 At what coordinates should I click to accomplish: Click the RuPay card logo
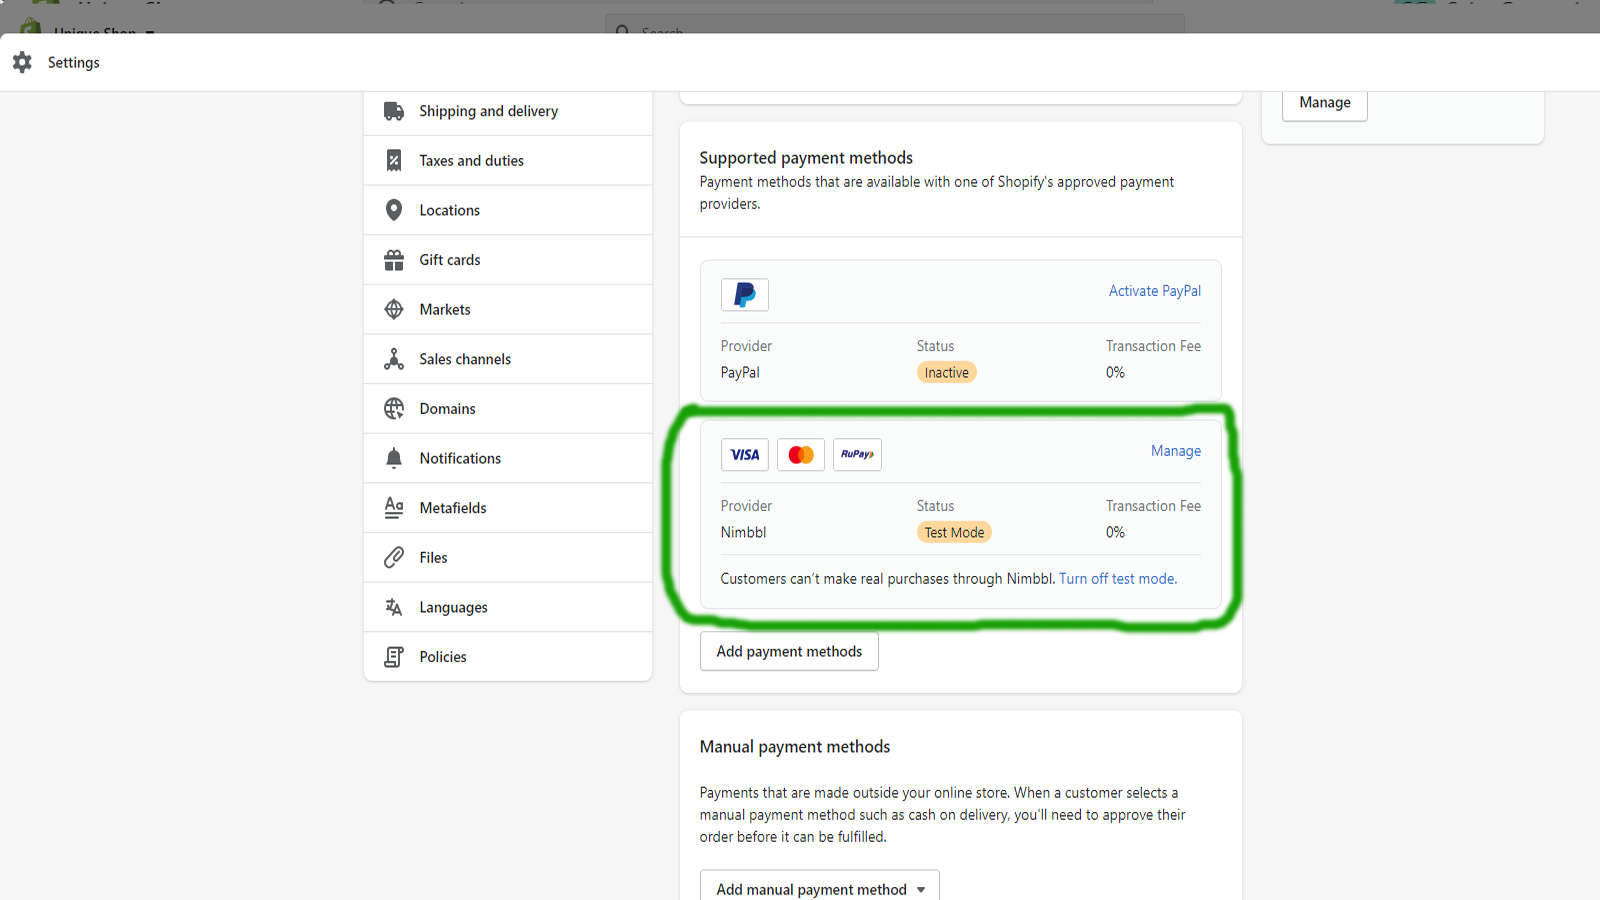click(857, 455)
